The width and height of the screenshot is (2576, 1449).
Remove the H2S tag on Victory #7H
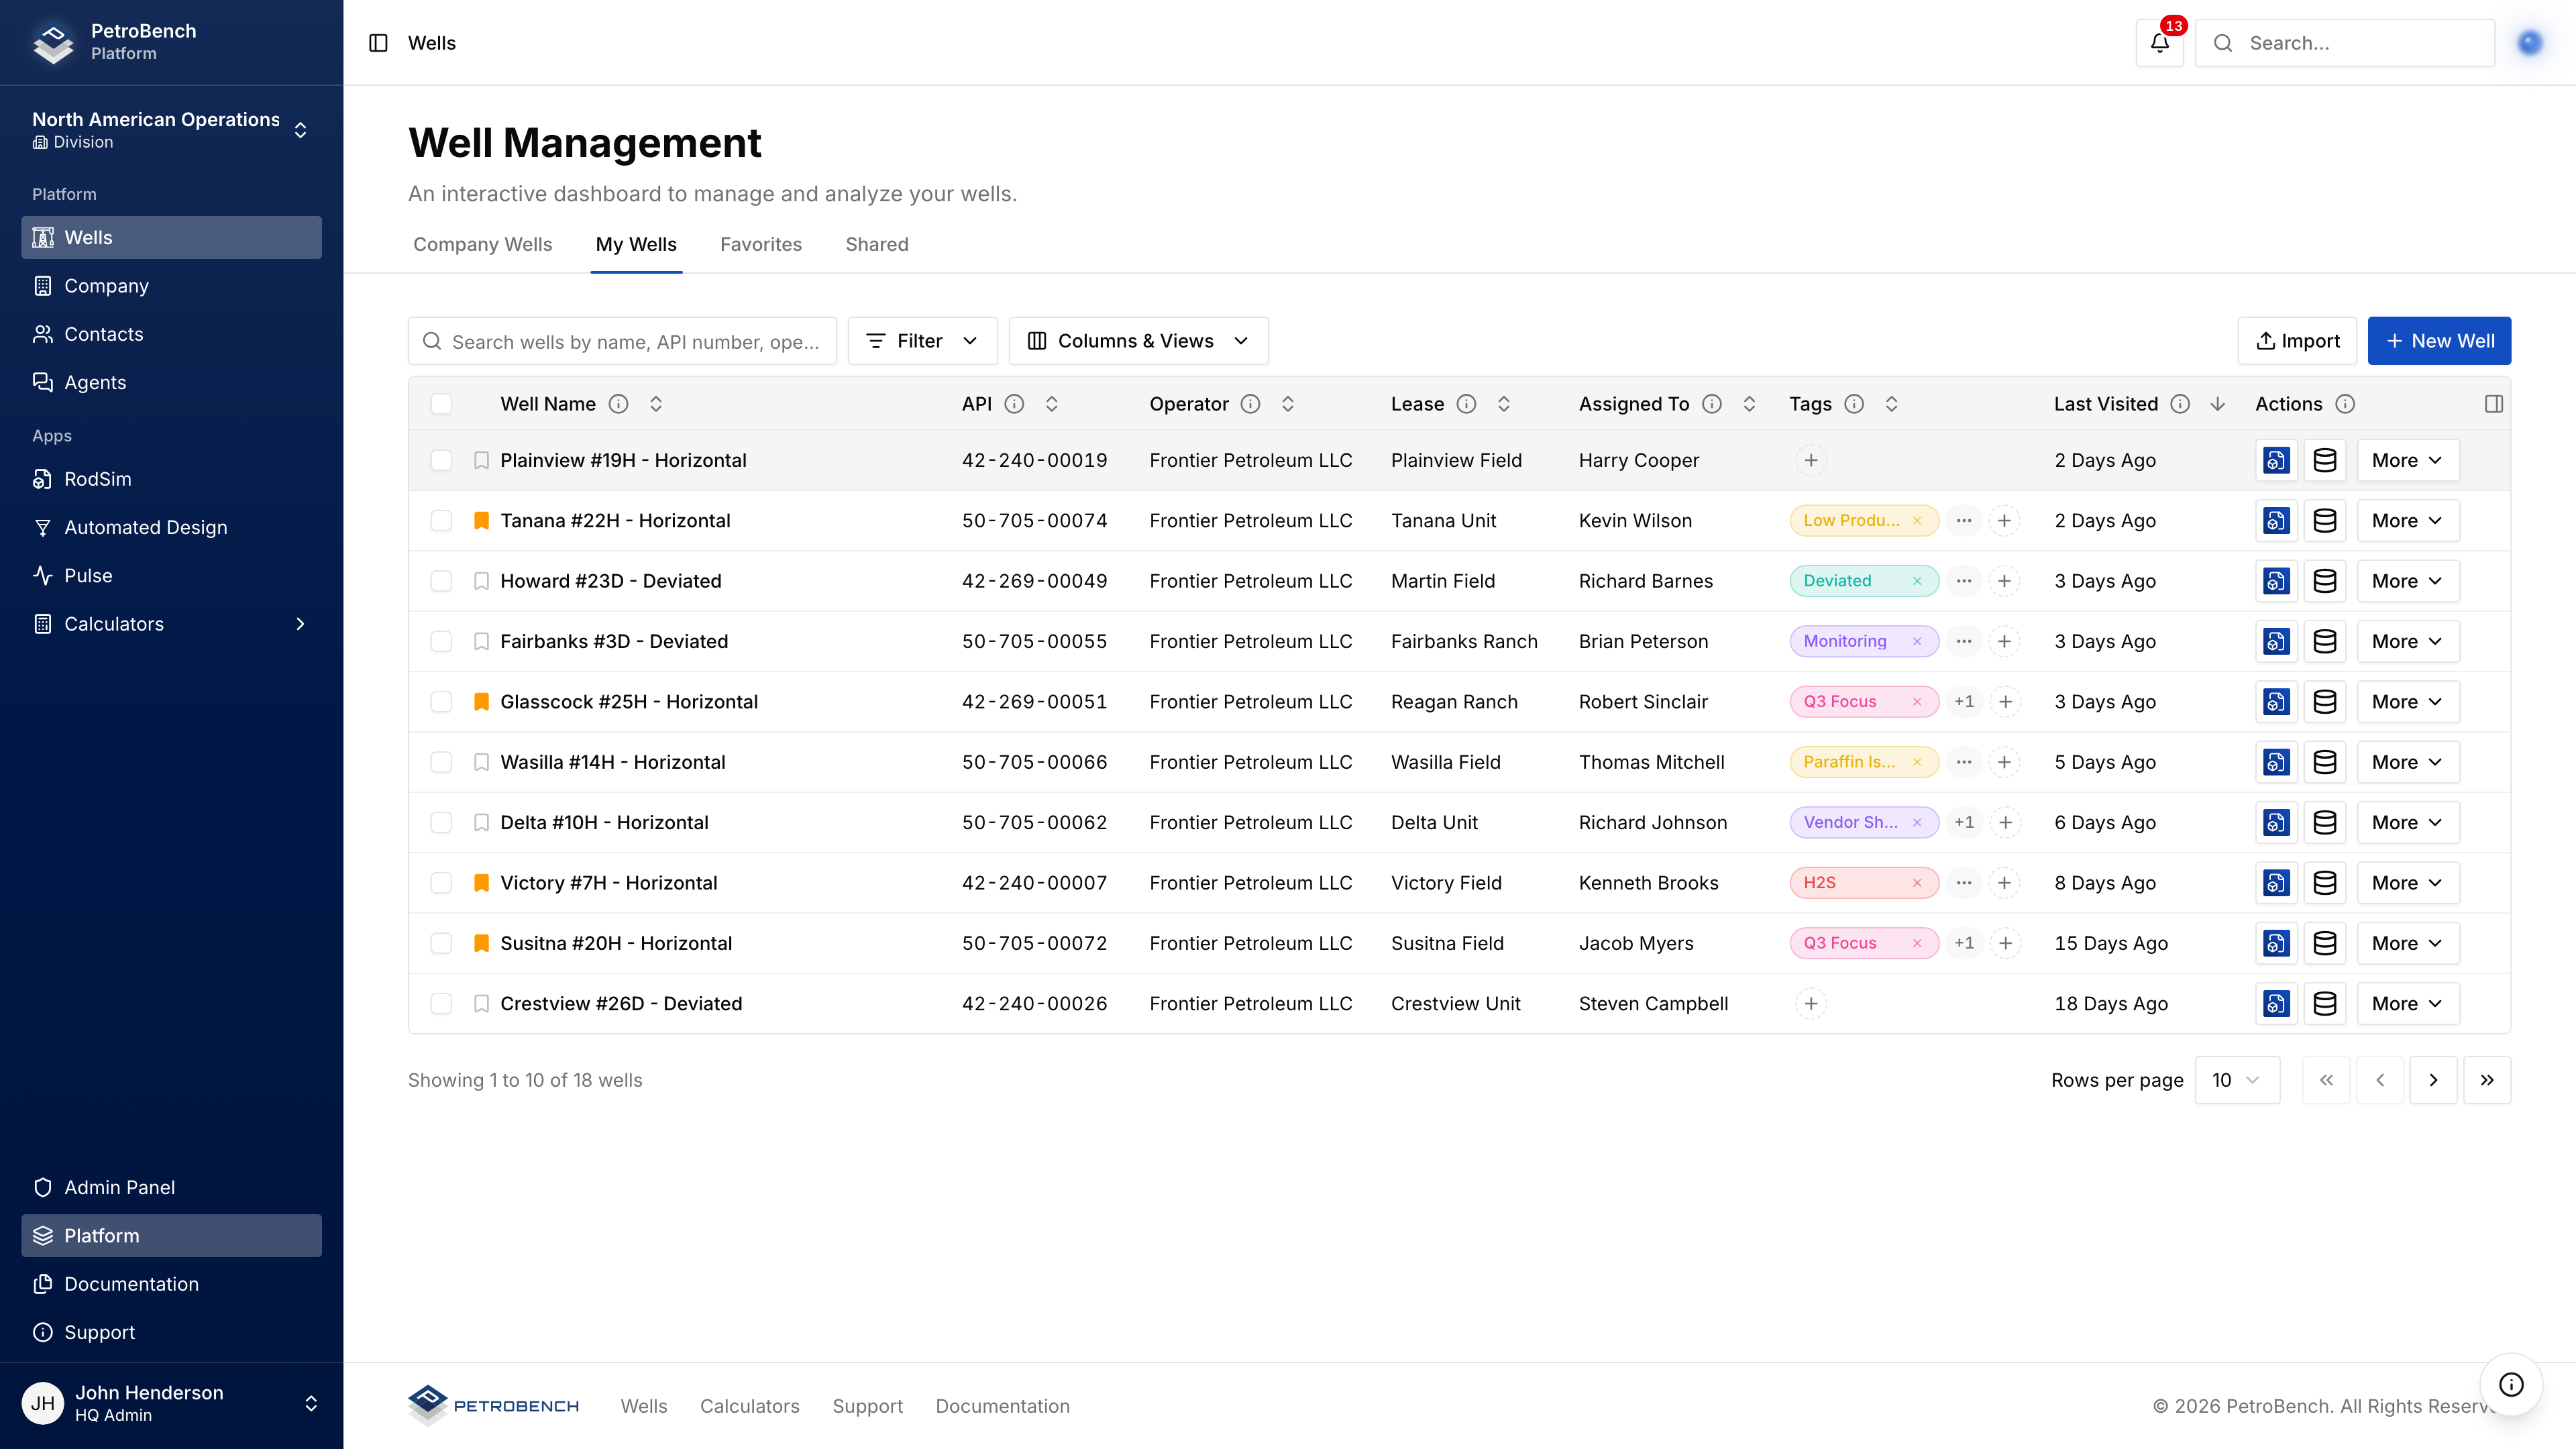click(1917, 883)
